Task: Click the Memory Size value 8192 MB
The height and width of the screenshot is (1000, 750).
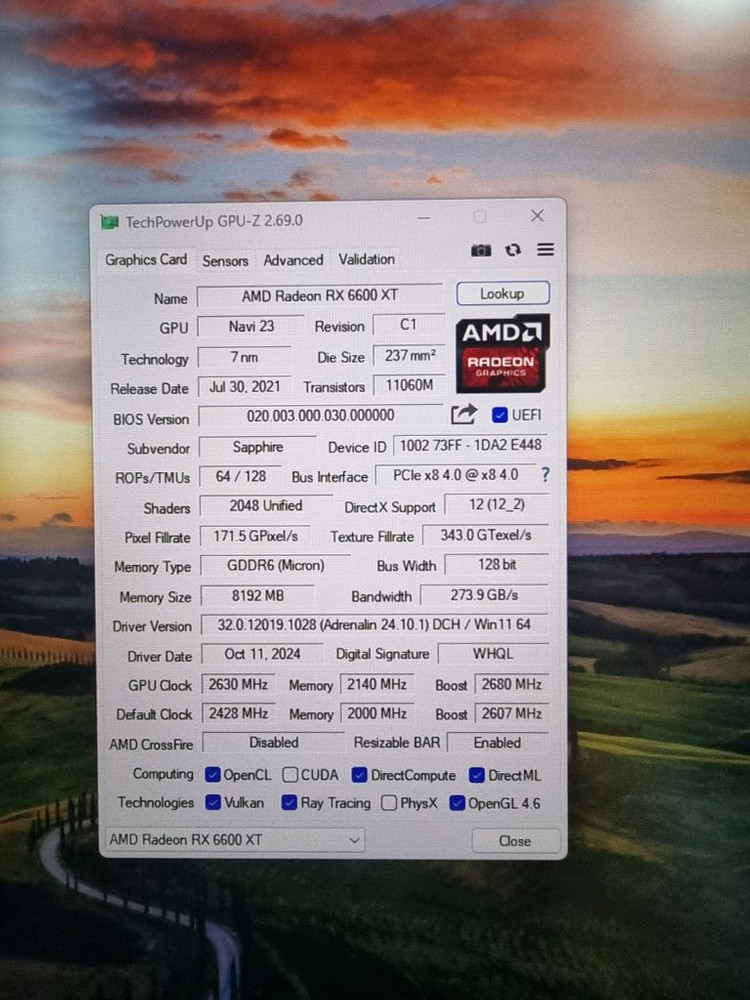Action: [258, 595]
